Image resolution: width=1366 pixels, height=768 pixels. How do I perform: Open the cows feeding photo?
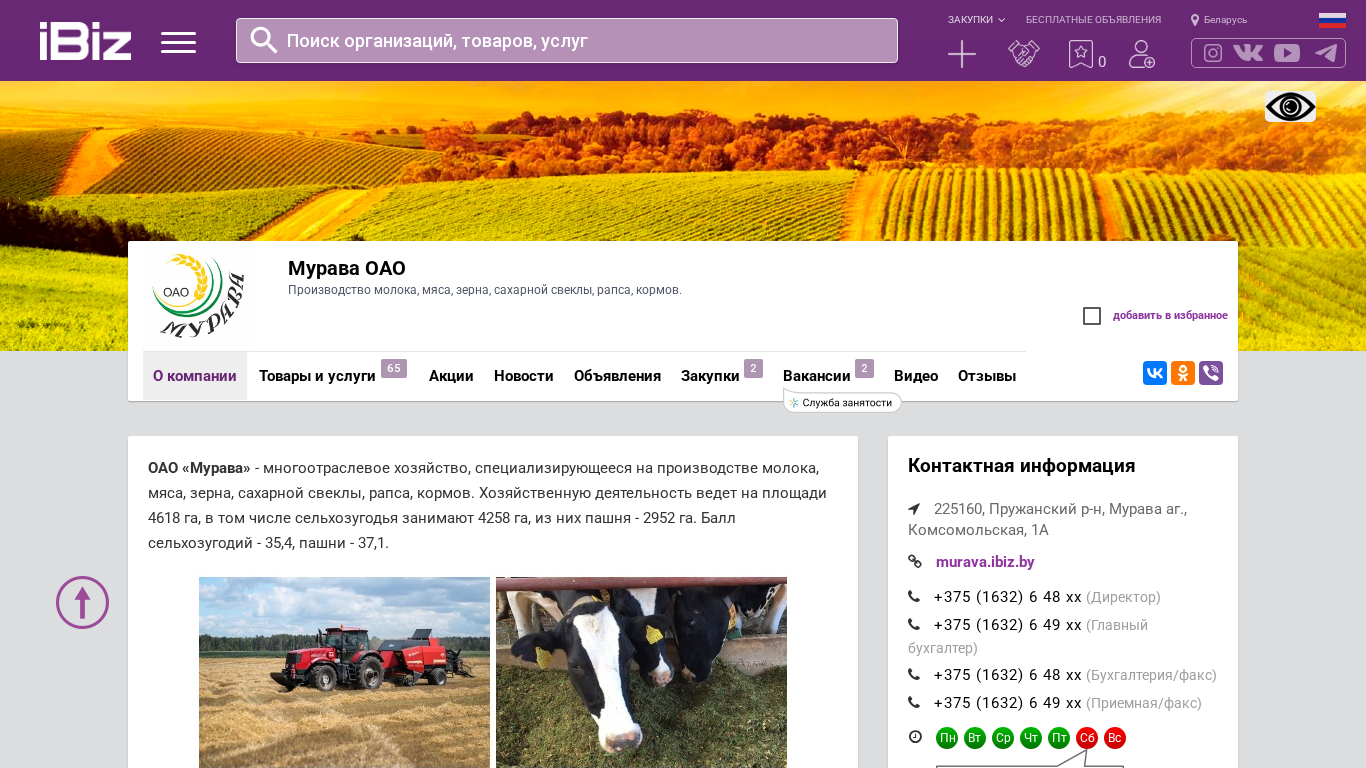(x=641, y=672)
